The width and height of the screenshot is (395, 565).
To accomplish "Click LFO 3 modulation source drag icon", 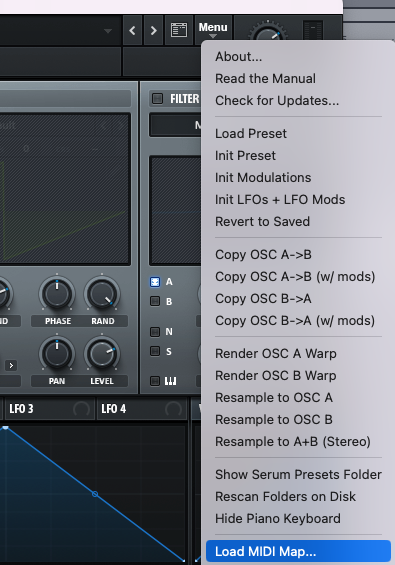I will (x=81, y=409).
